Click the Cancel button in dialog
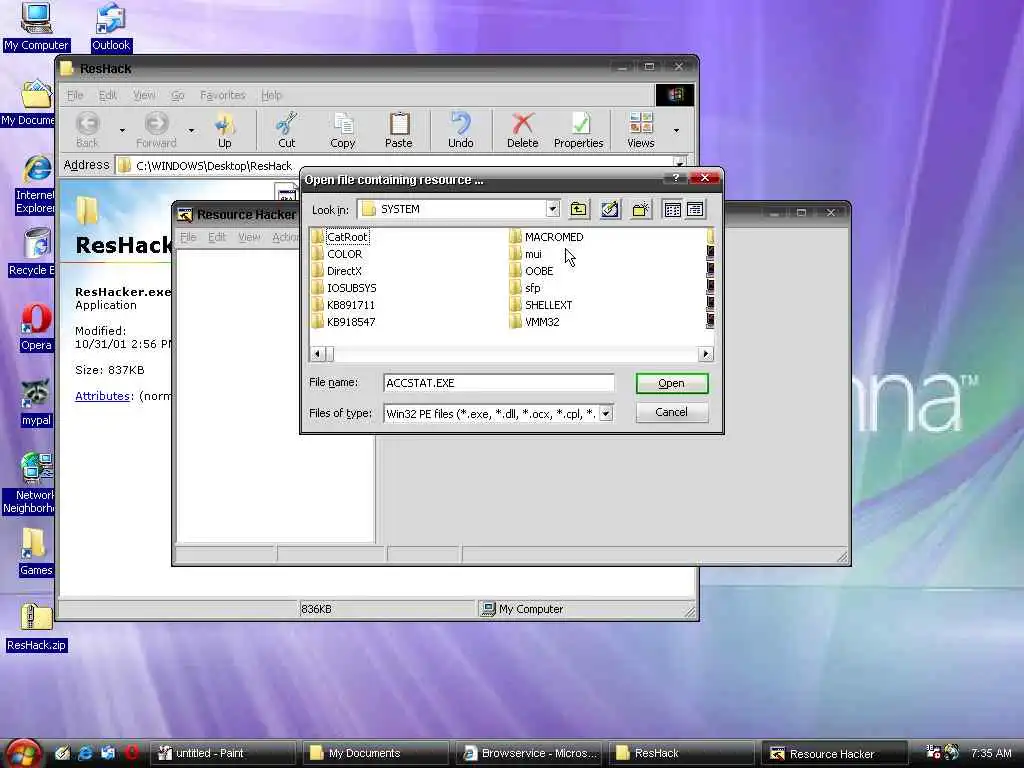 (671, 412)
